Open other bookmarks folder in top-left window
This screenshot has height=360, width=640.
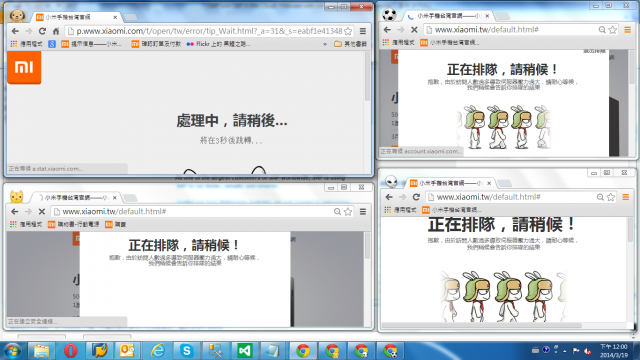pyautogui.click(x=350, y=44)
